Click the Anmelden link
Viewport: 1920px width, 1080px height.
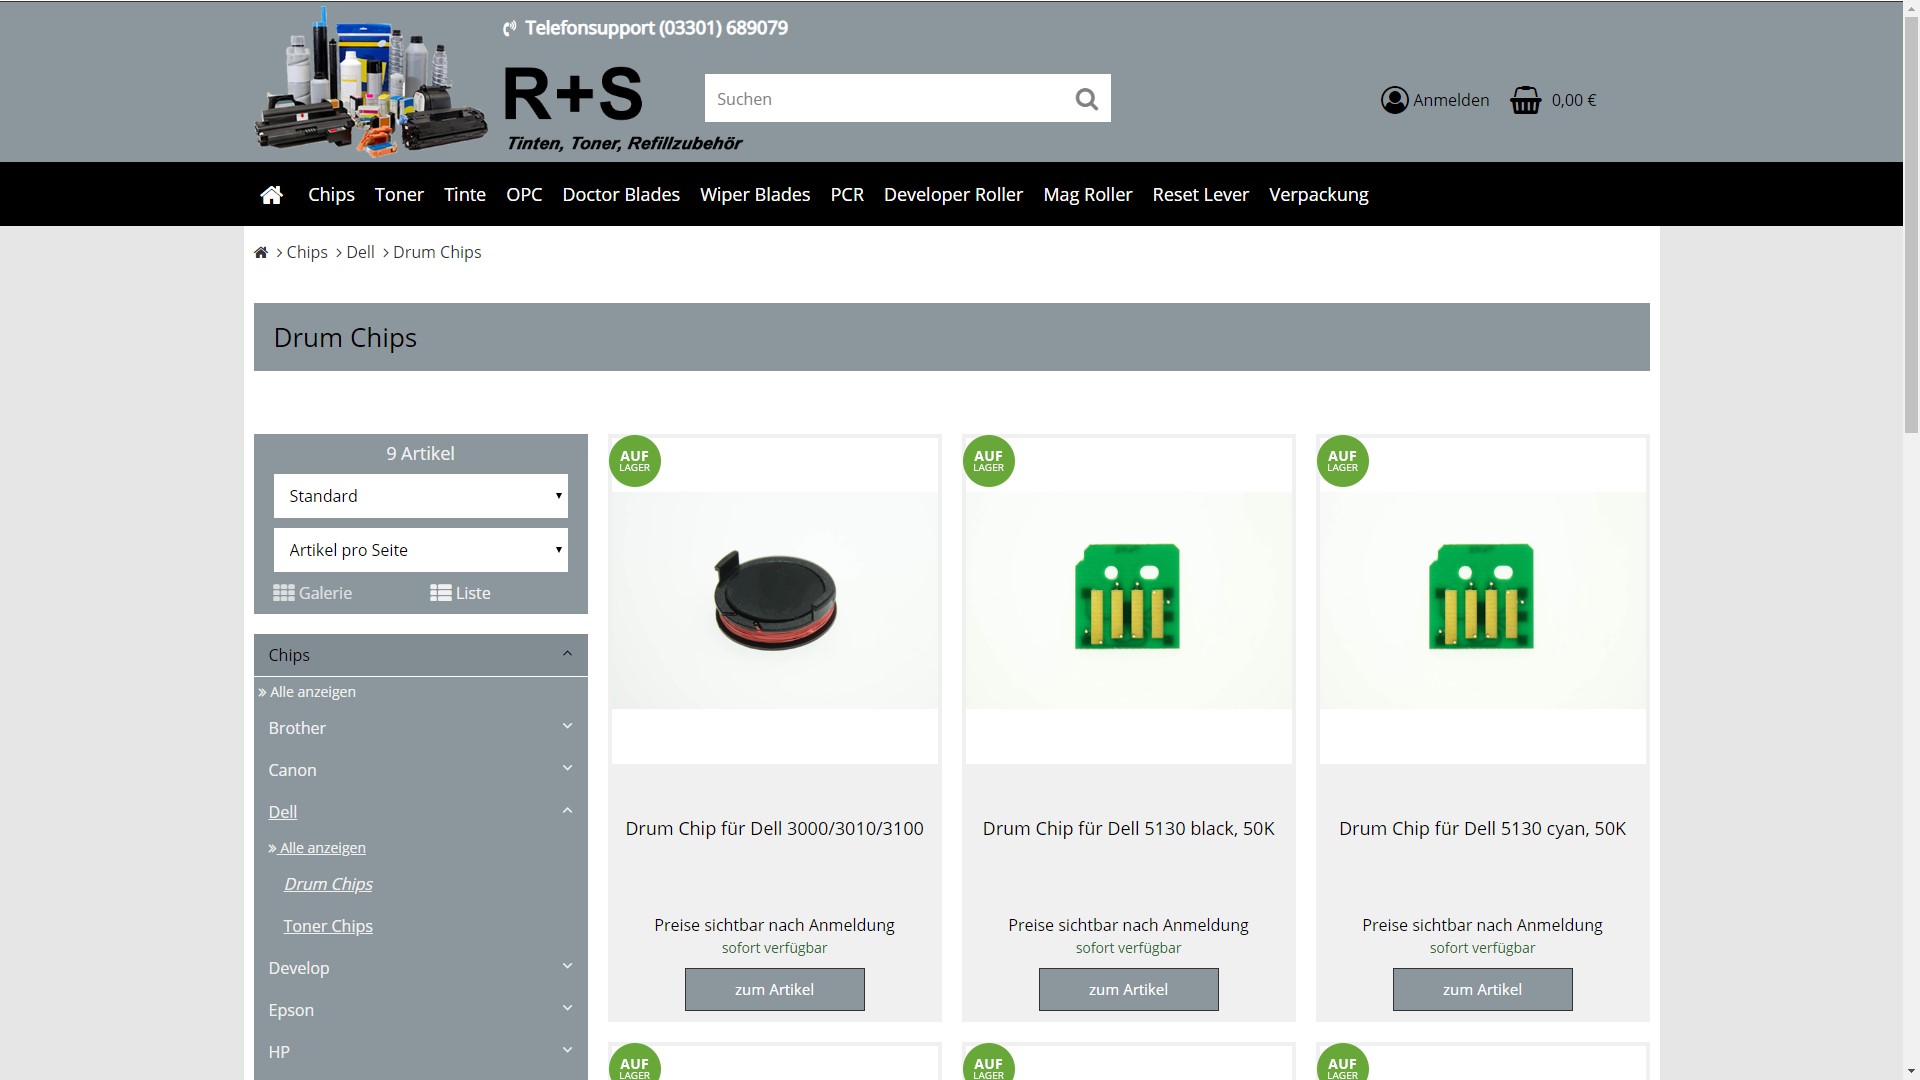point(1451,100)
